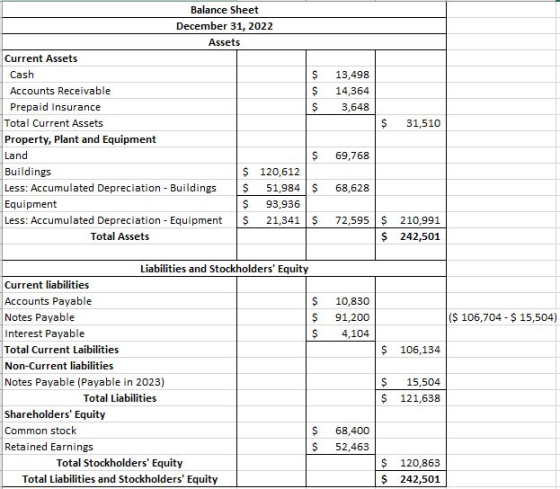Select the 'Total Current Assets' label
Viewport: 560px width, 489px height.
(54, 123)
